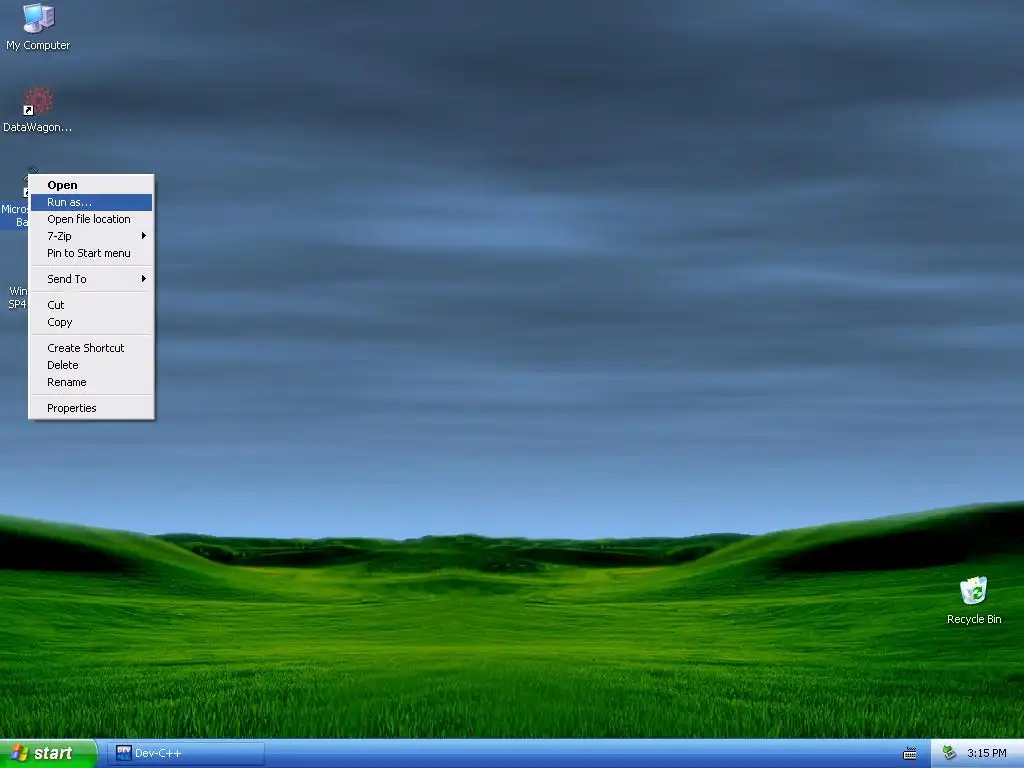This screenshot has height=768, width=1024.
Task: Select the DataWagon desktop shortcut
Action: [x=38, y=110]
